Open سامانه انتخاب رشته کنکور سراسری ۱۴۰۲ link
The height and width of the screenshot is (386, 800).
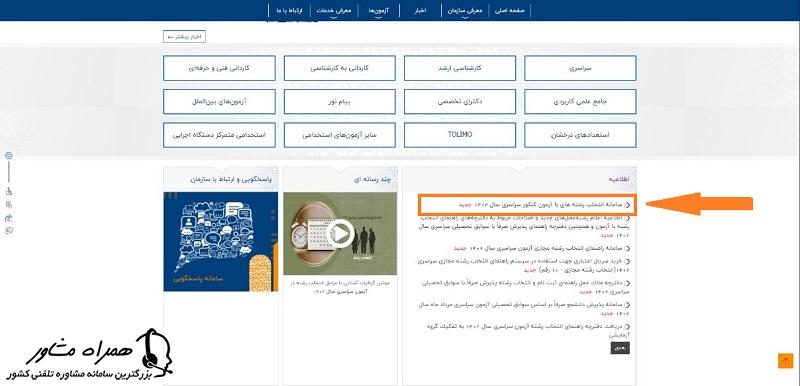click(544, 204)
